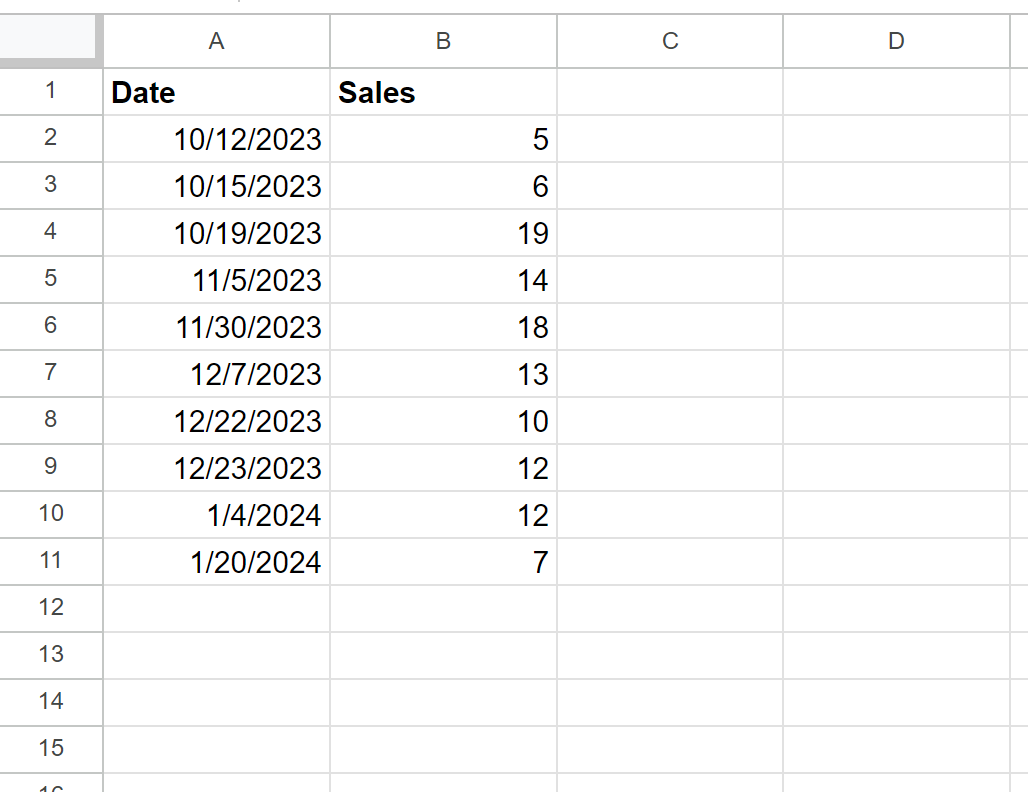Select the 10/12/2023 date cell
This screenshot has height=792, width=1028.
click(215, 139)
